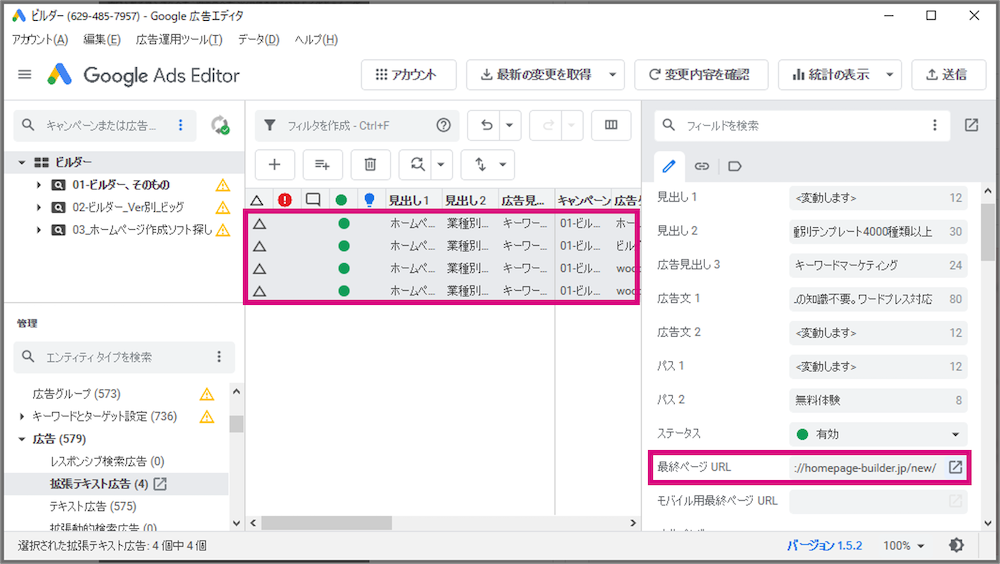Viewport: 1000px width, 564px height.
Task: Open the hamburger navigation menu
Action: click(25, 75)
